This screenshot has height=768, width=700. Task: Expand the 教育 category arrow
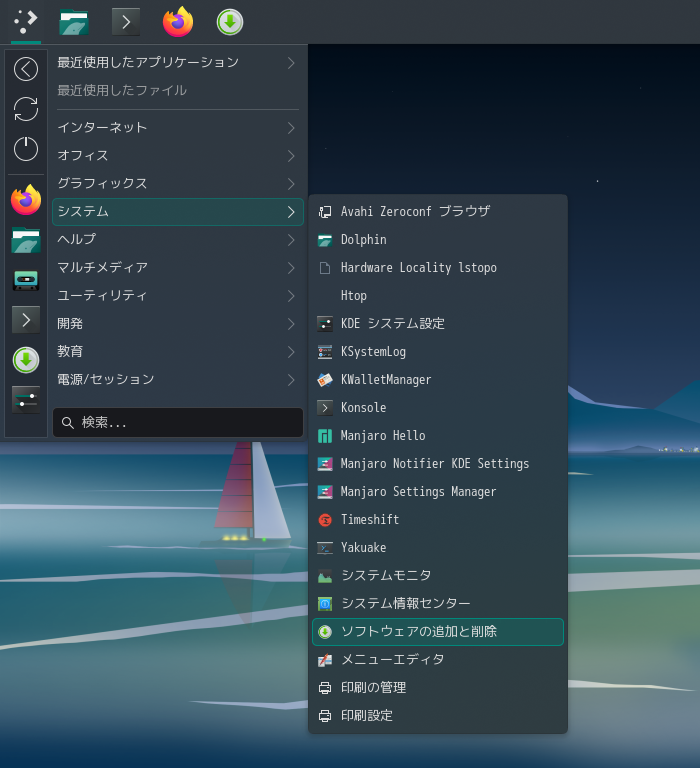click(291, 352)
